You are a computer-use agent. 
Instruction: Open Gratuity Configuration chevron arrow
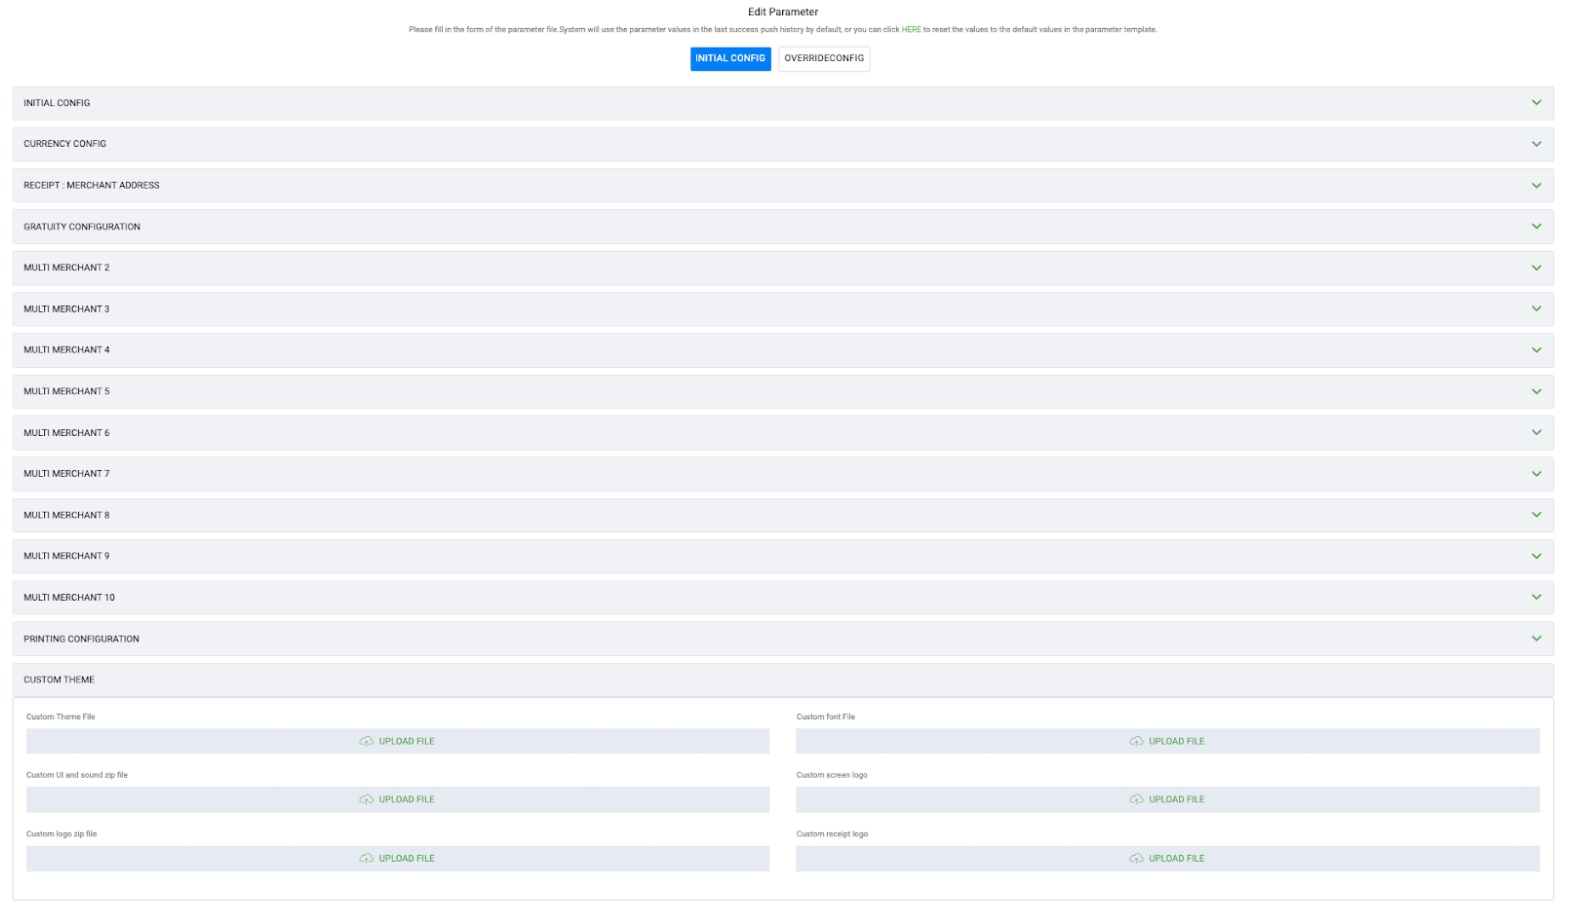coord(1536,226)
